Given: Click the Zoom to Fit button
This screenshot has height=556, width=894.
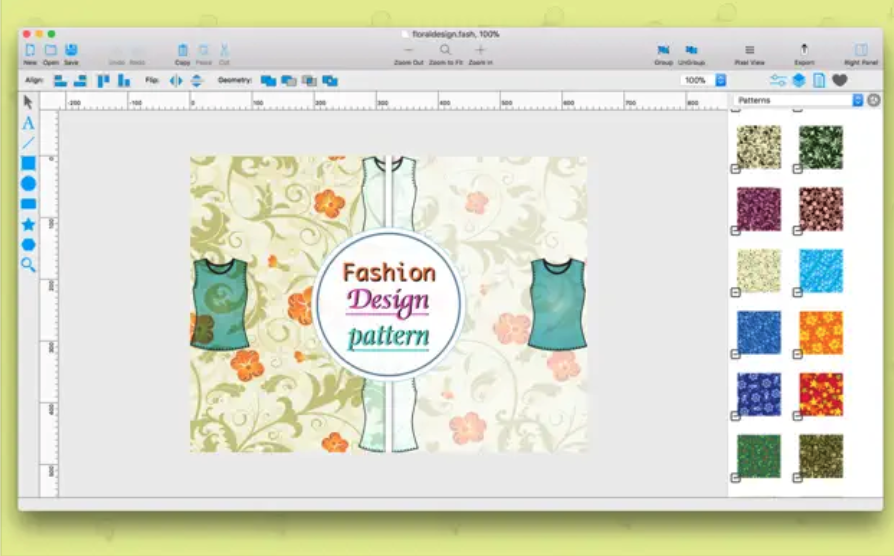Looking at the screenshot, I should click(445, 50).
